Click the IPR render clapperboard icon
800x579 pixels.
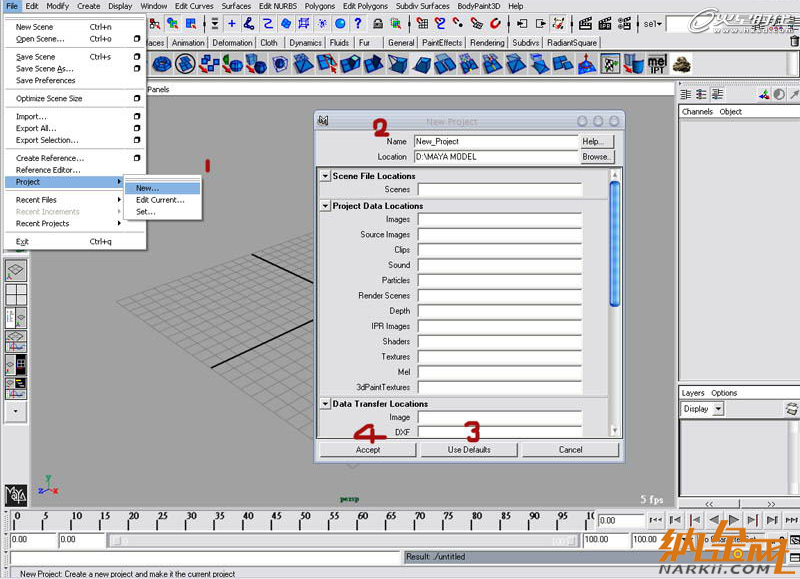tap(606, 22)
